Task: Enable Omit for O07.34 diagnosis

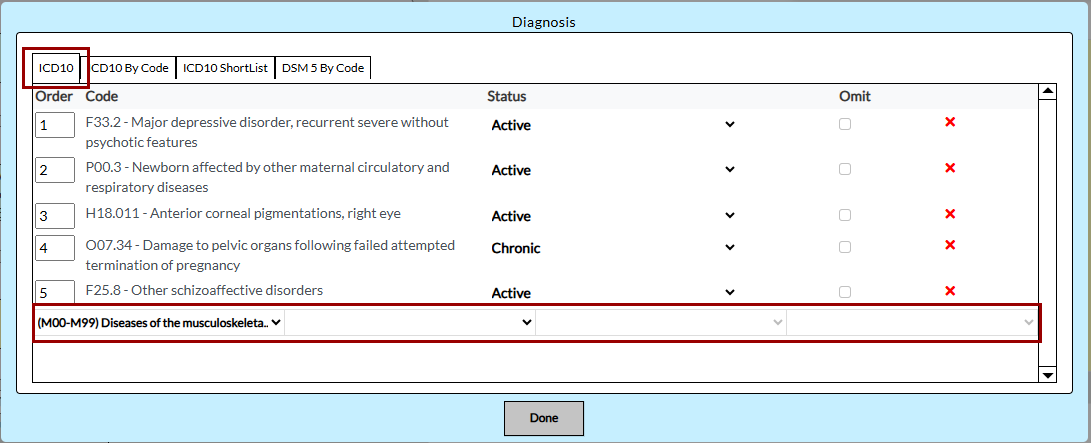Action: pyautogui.click(x=845, y=246)
